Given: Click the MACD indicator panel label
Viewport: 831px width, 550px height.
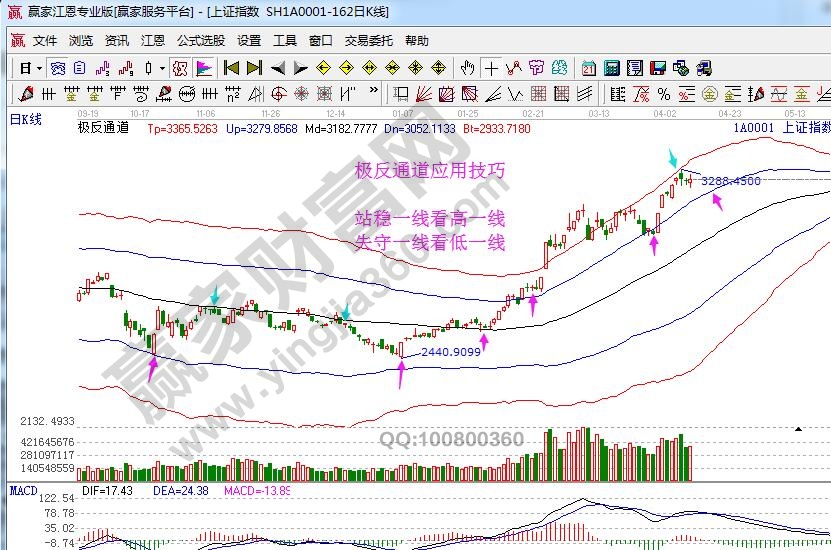Looking at the screenshot, I should 22,491.
